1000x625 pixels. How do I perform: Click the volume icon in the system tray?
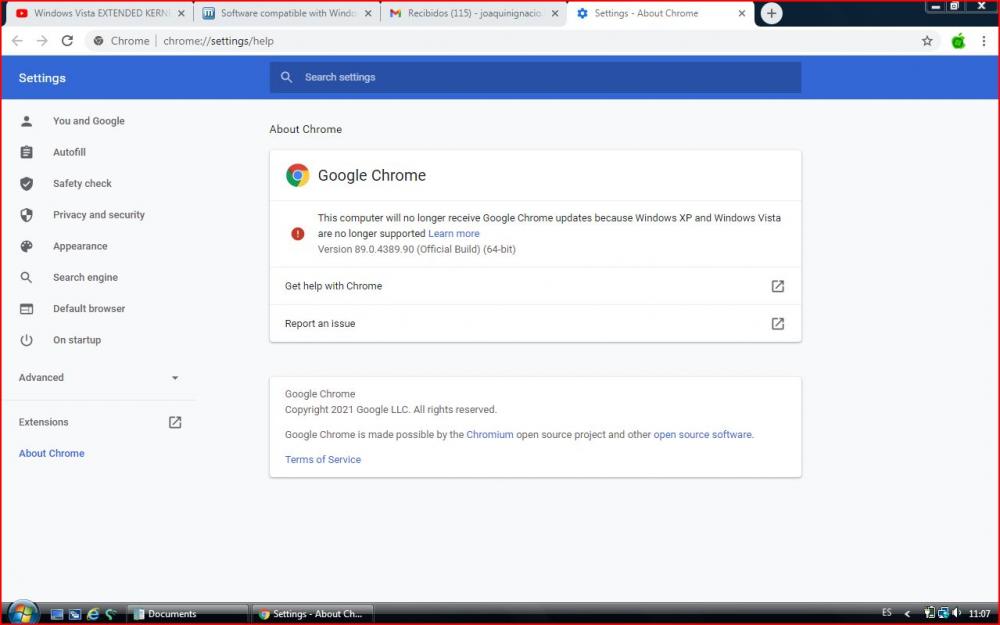coord(957,613)
